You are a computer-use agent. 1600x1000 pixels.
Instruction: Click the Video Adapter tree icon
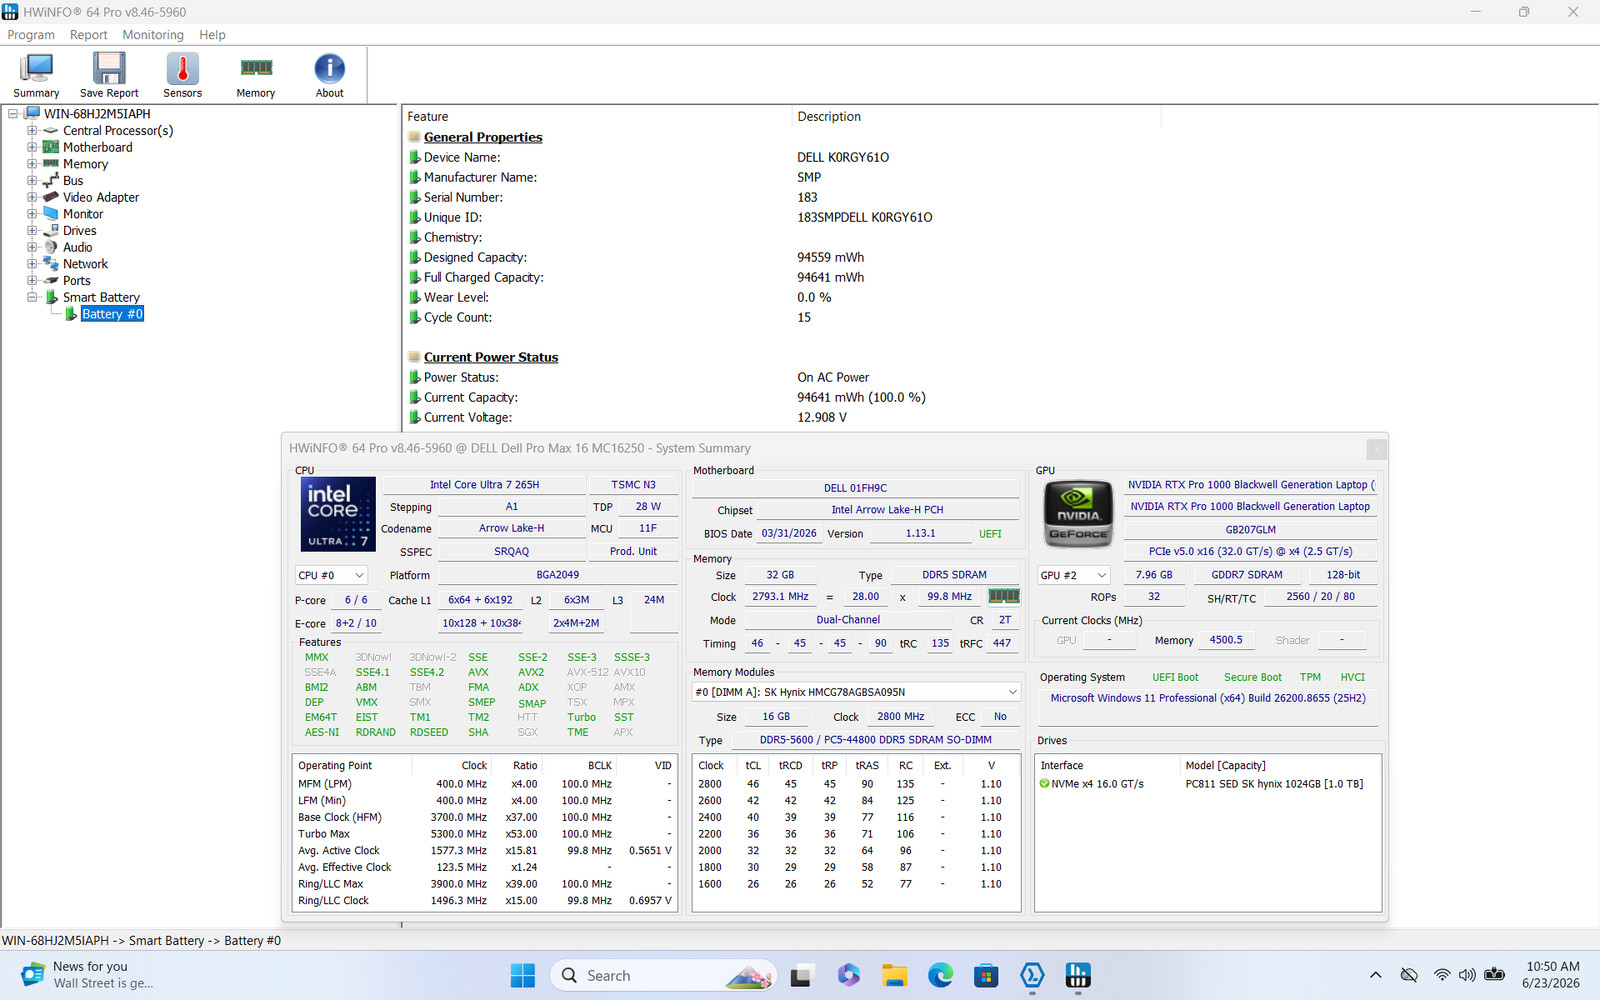(x=51, y=197)
